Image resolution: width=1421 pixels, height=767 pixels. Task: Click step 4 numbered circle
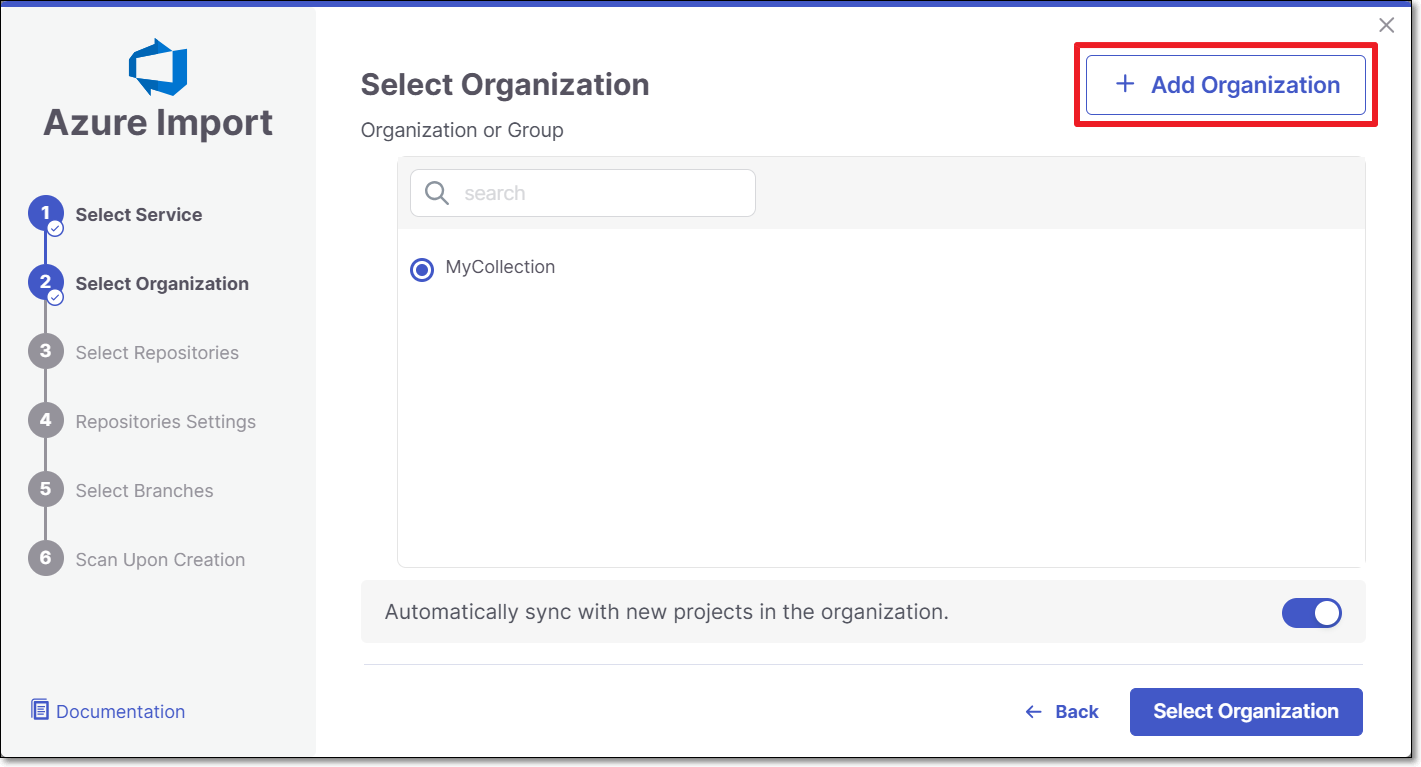[45, 421]
